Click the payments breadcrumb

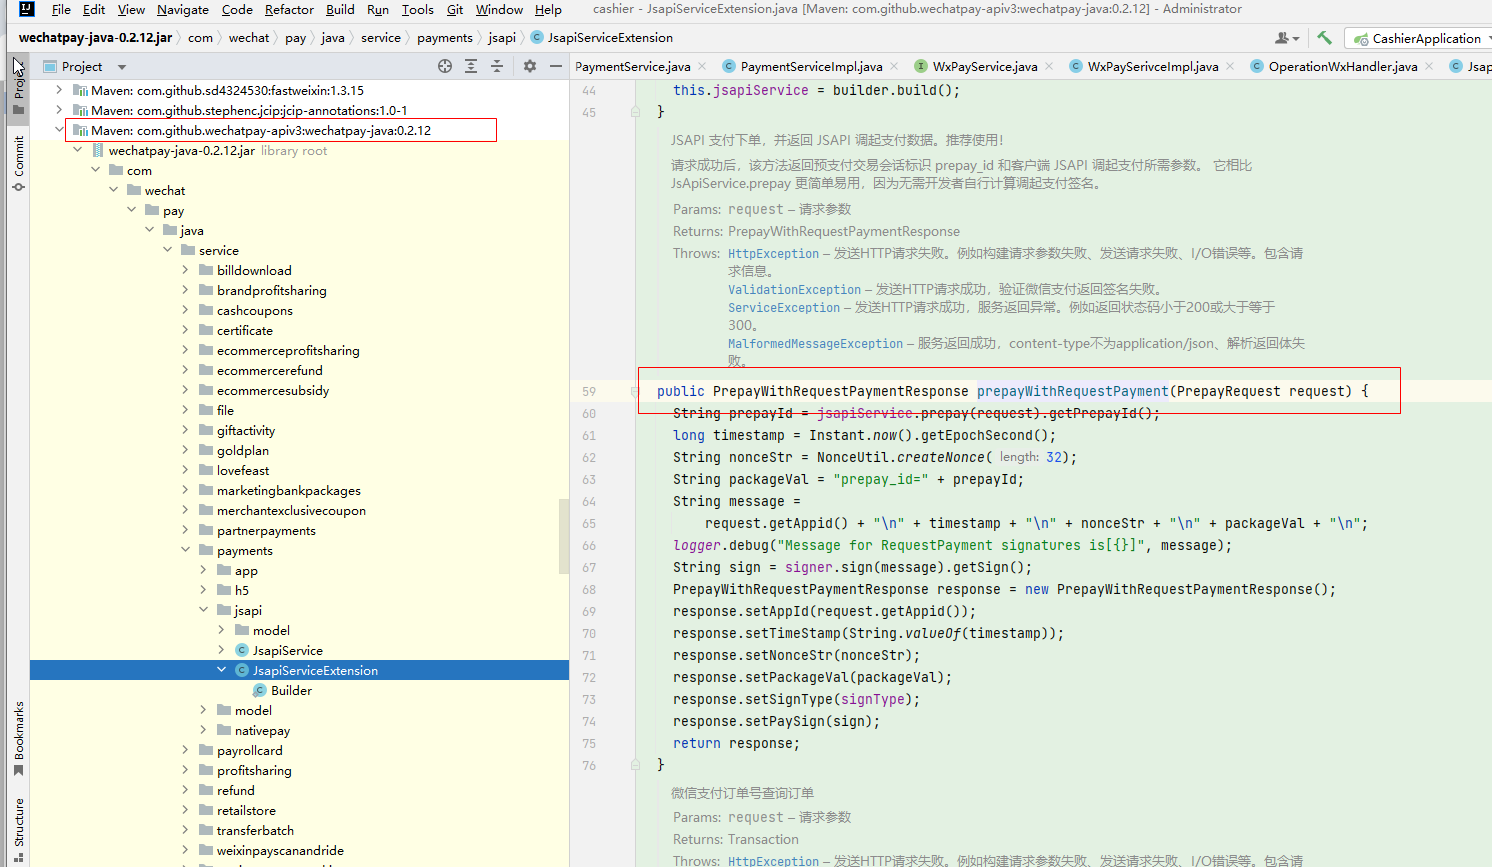coord(445,37)
